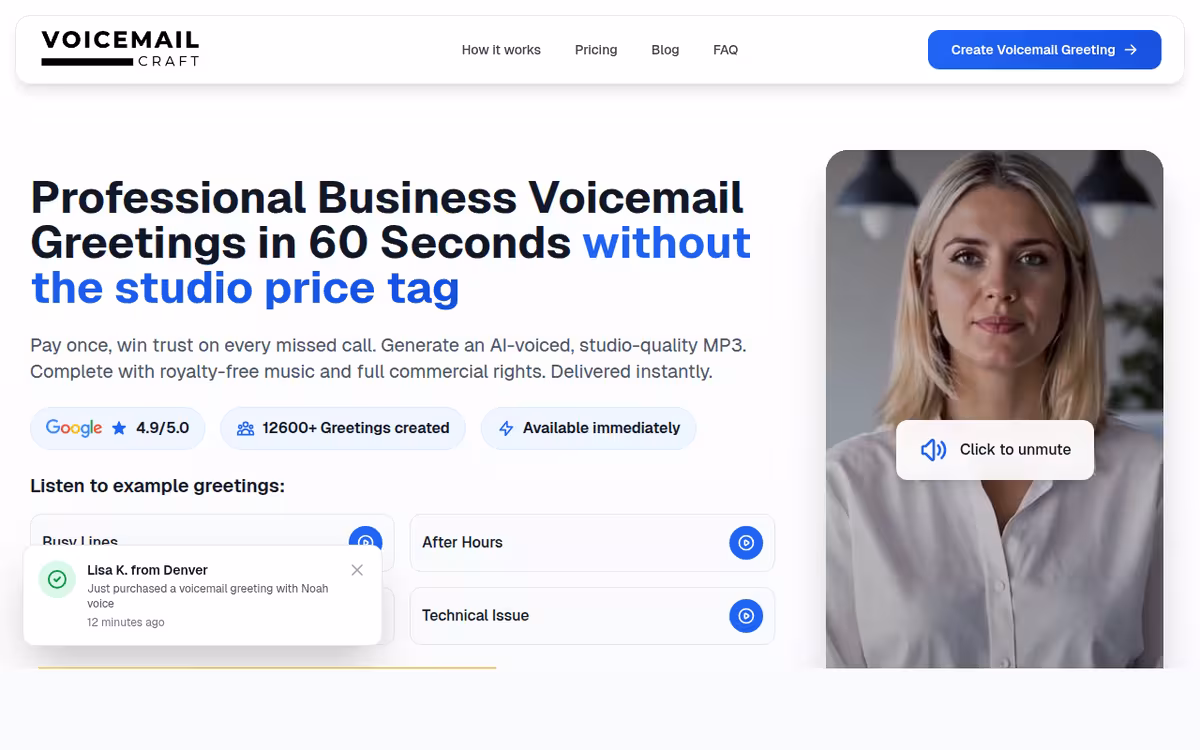Click the lightning bolt icon
The height and width of the screenshot is (750, 1200).
click(x=506, y=428)
